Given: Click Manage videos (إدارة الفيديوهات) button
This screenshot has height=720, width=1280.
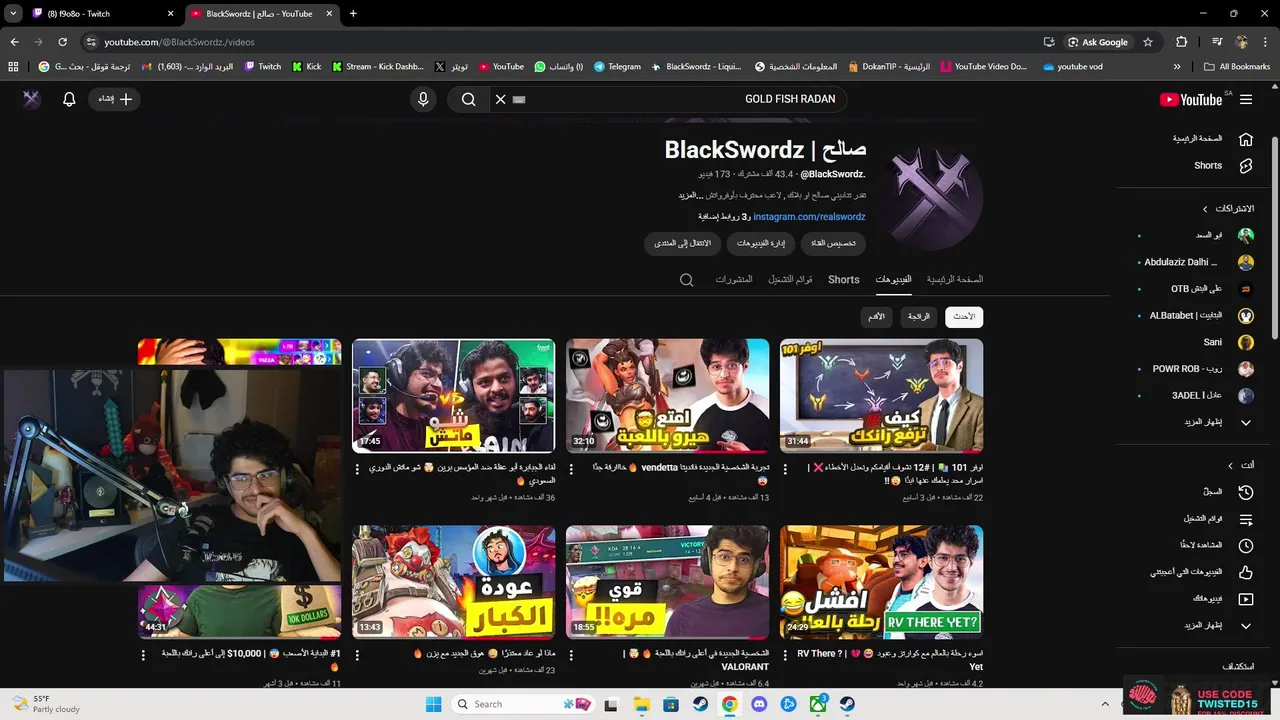Looking at the screenshot, I should [761, 243].
